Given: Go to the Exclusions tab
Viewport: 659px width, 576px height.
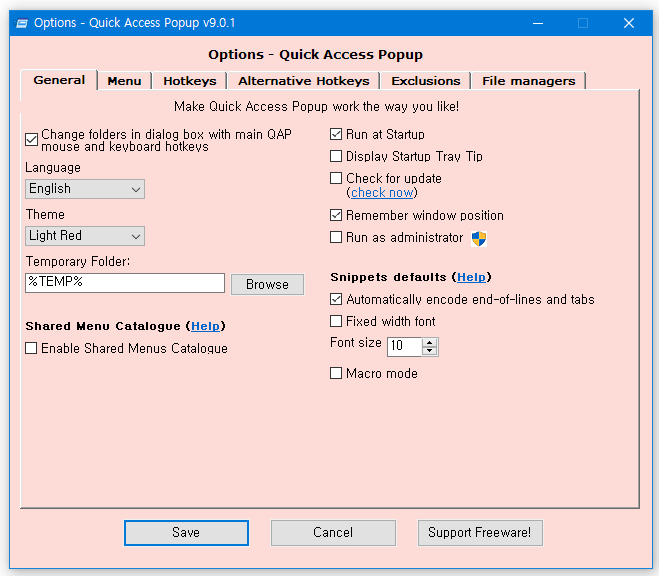Looking at the screenshot, I should [426, 81].
